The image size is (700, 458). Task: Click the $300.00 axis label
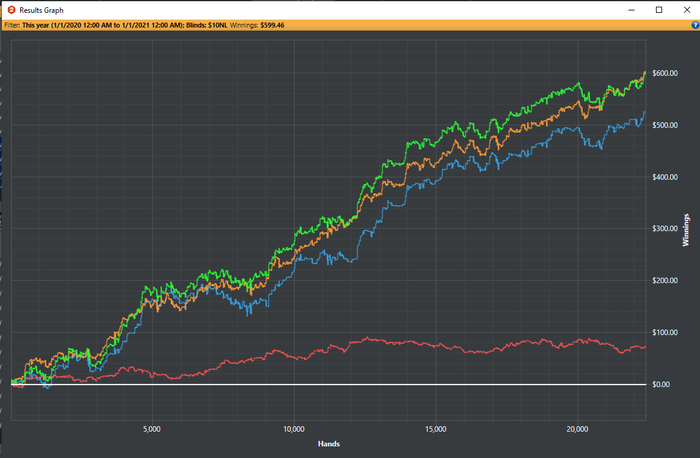[x=665, y=229]
